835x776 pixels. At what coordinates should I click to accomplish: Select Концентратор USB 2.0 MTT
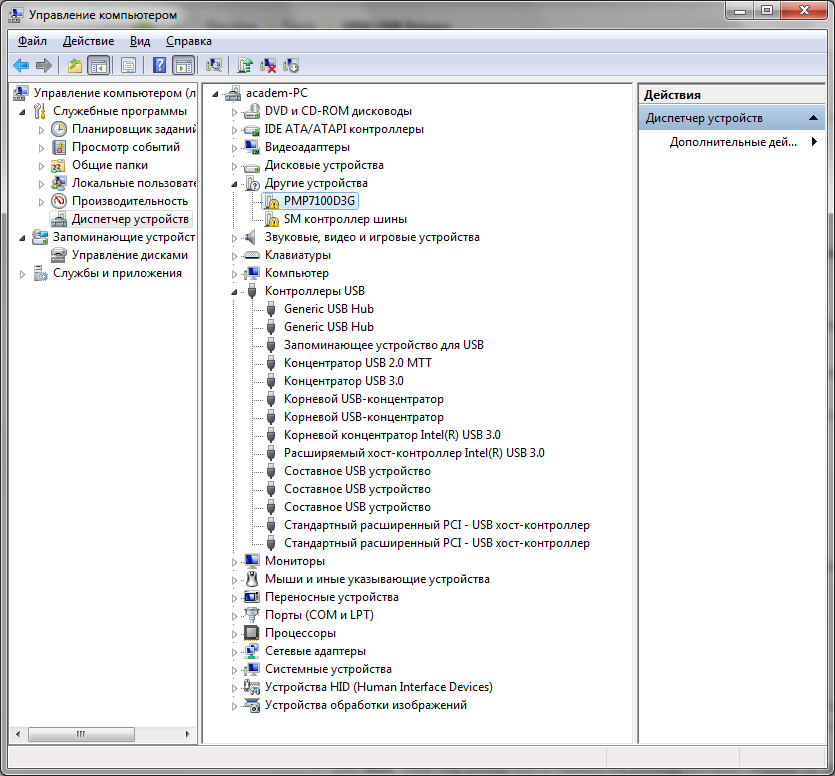357,363
